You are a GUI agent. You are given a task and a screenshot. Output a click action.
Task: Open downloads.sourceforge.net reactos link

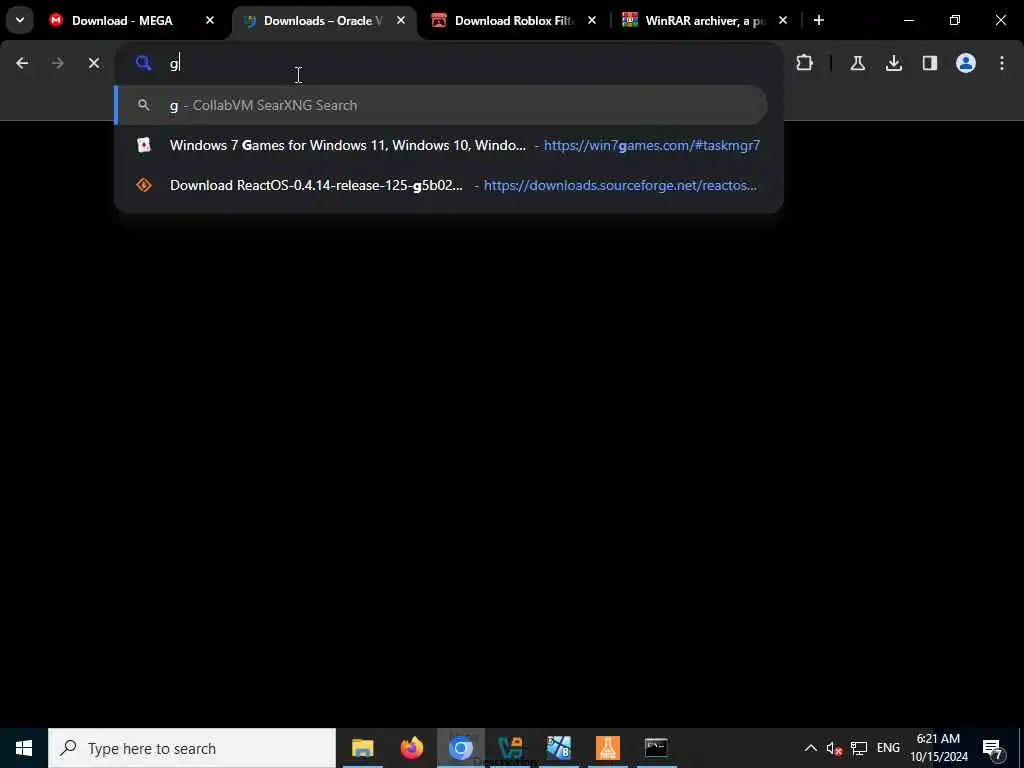pos(620,185)
